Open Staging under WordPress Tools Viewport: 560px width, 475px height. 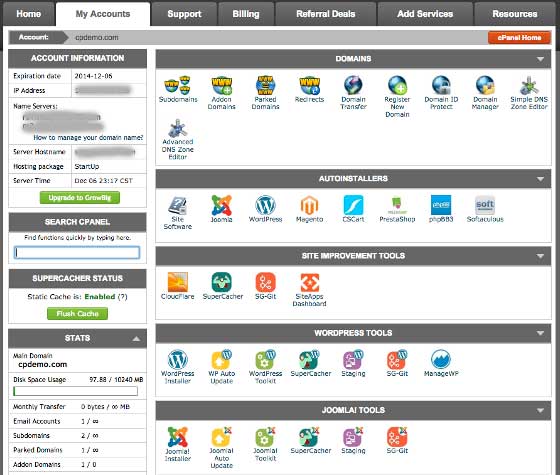(353, 363)
